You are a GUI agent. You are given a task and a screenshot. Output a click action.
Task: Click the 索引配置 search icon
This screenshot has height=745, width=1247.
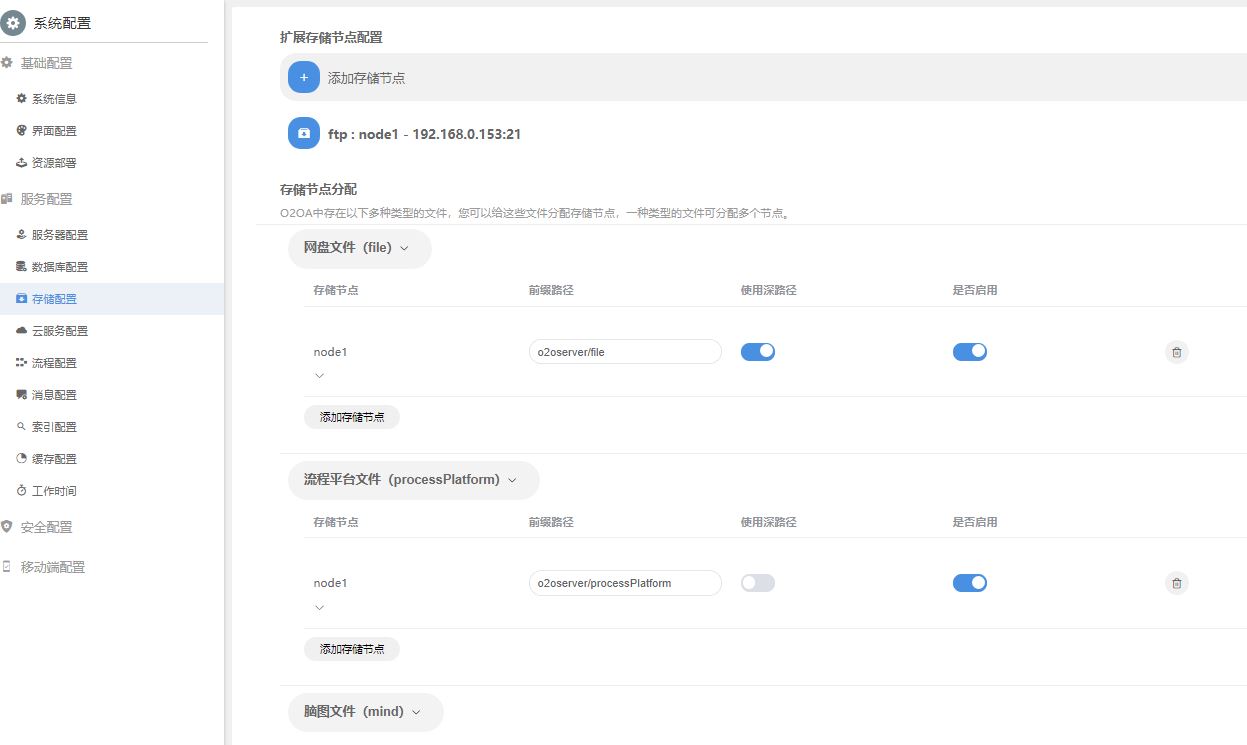click(x=21, y=427)
